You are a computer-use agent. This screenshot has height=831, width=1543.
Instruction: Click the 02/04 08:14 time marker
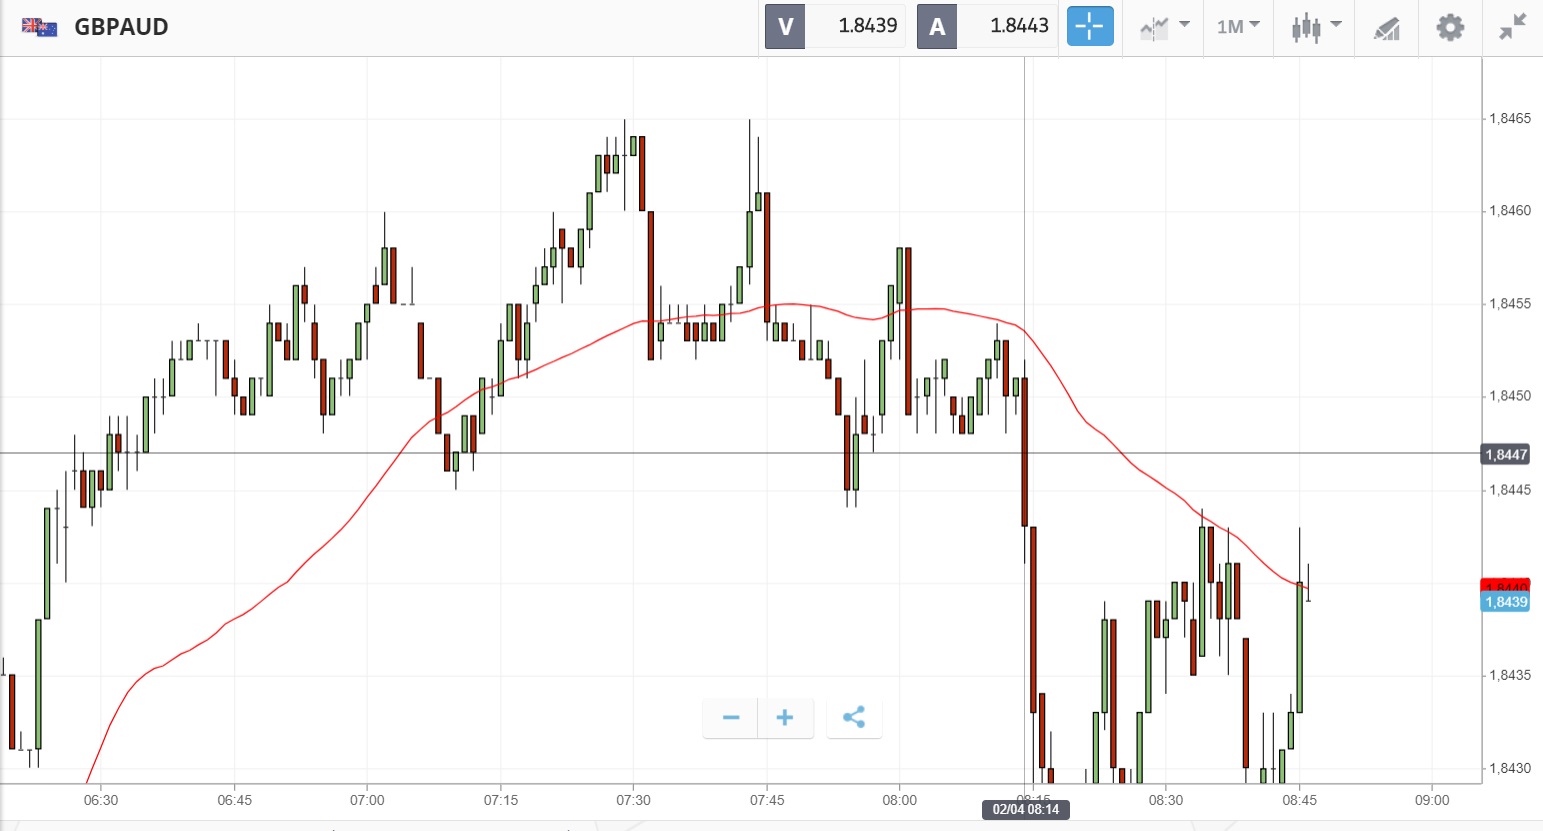1025,809
